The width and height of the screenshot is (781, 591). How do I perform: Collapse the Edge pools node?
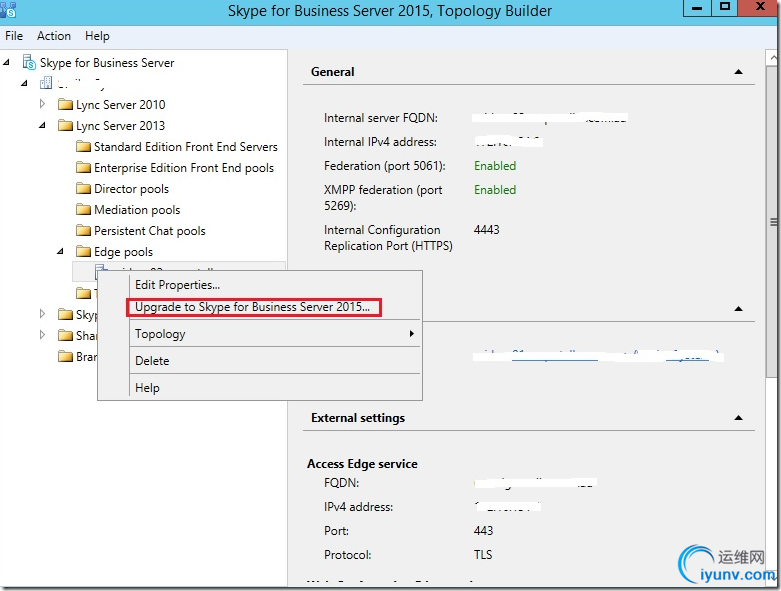[60, 251]
